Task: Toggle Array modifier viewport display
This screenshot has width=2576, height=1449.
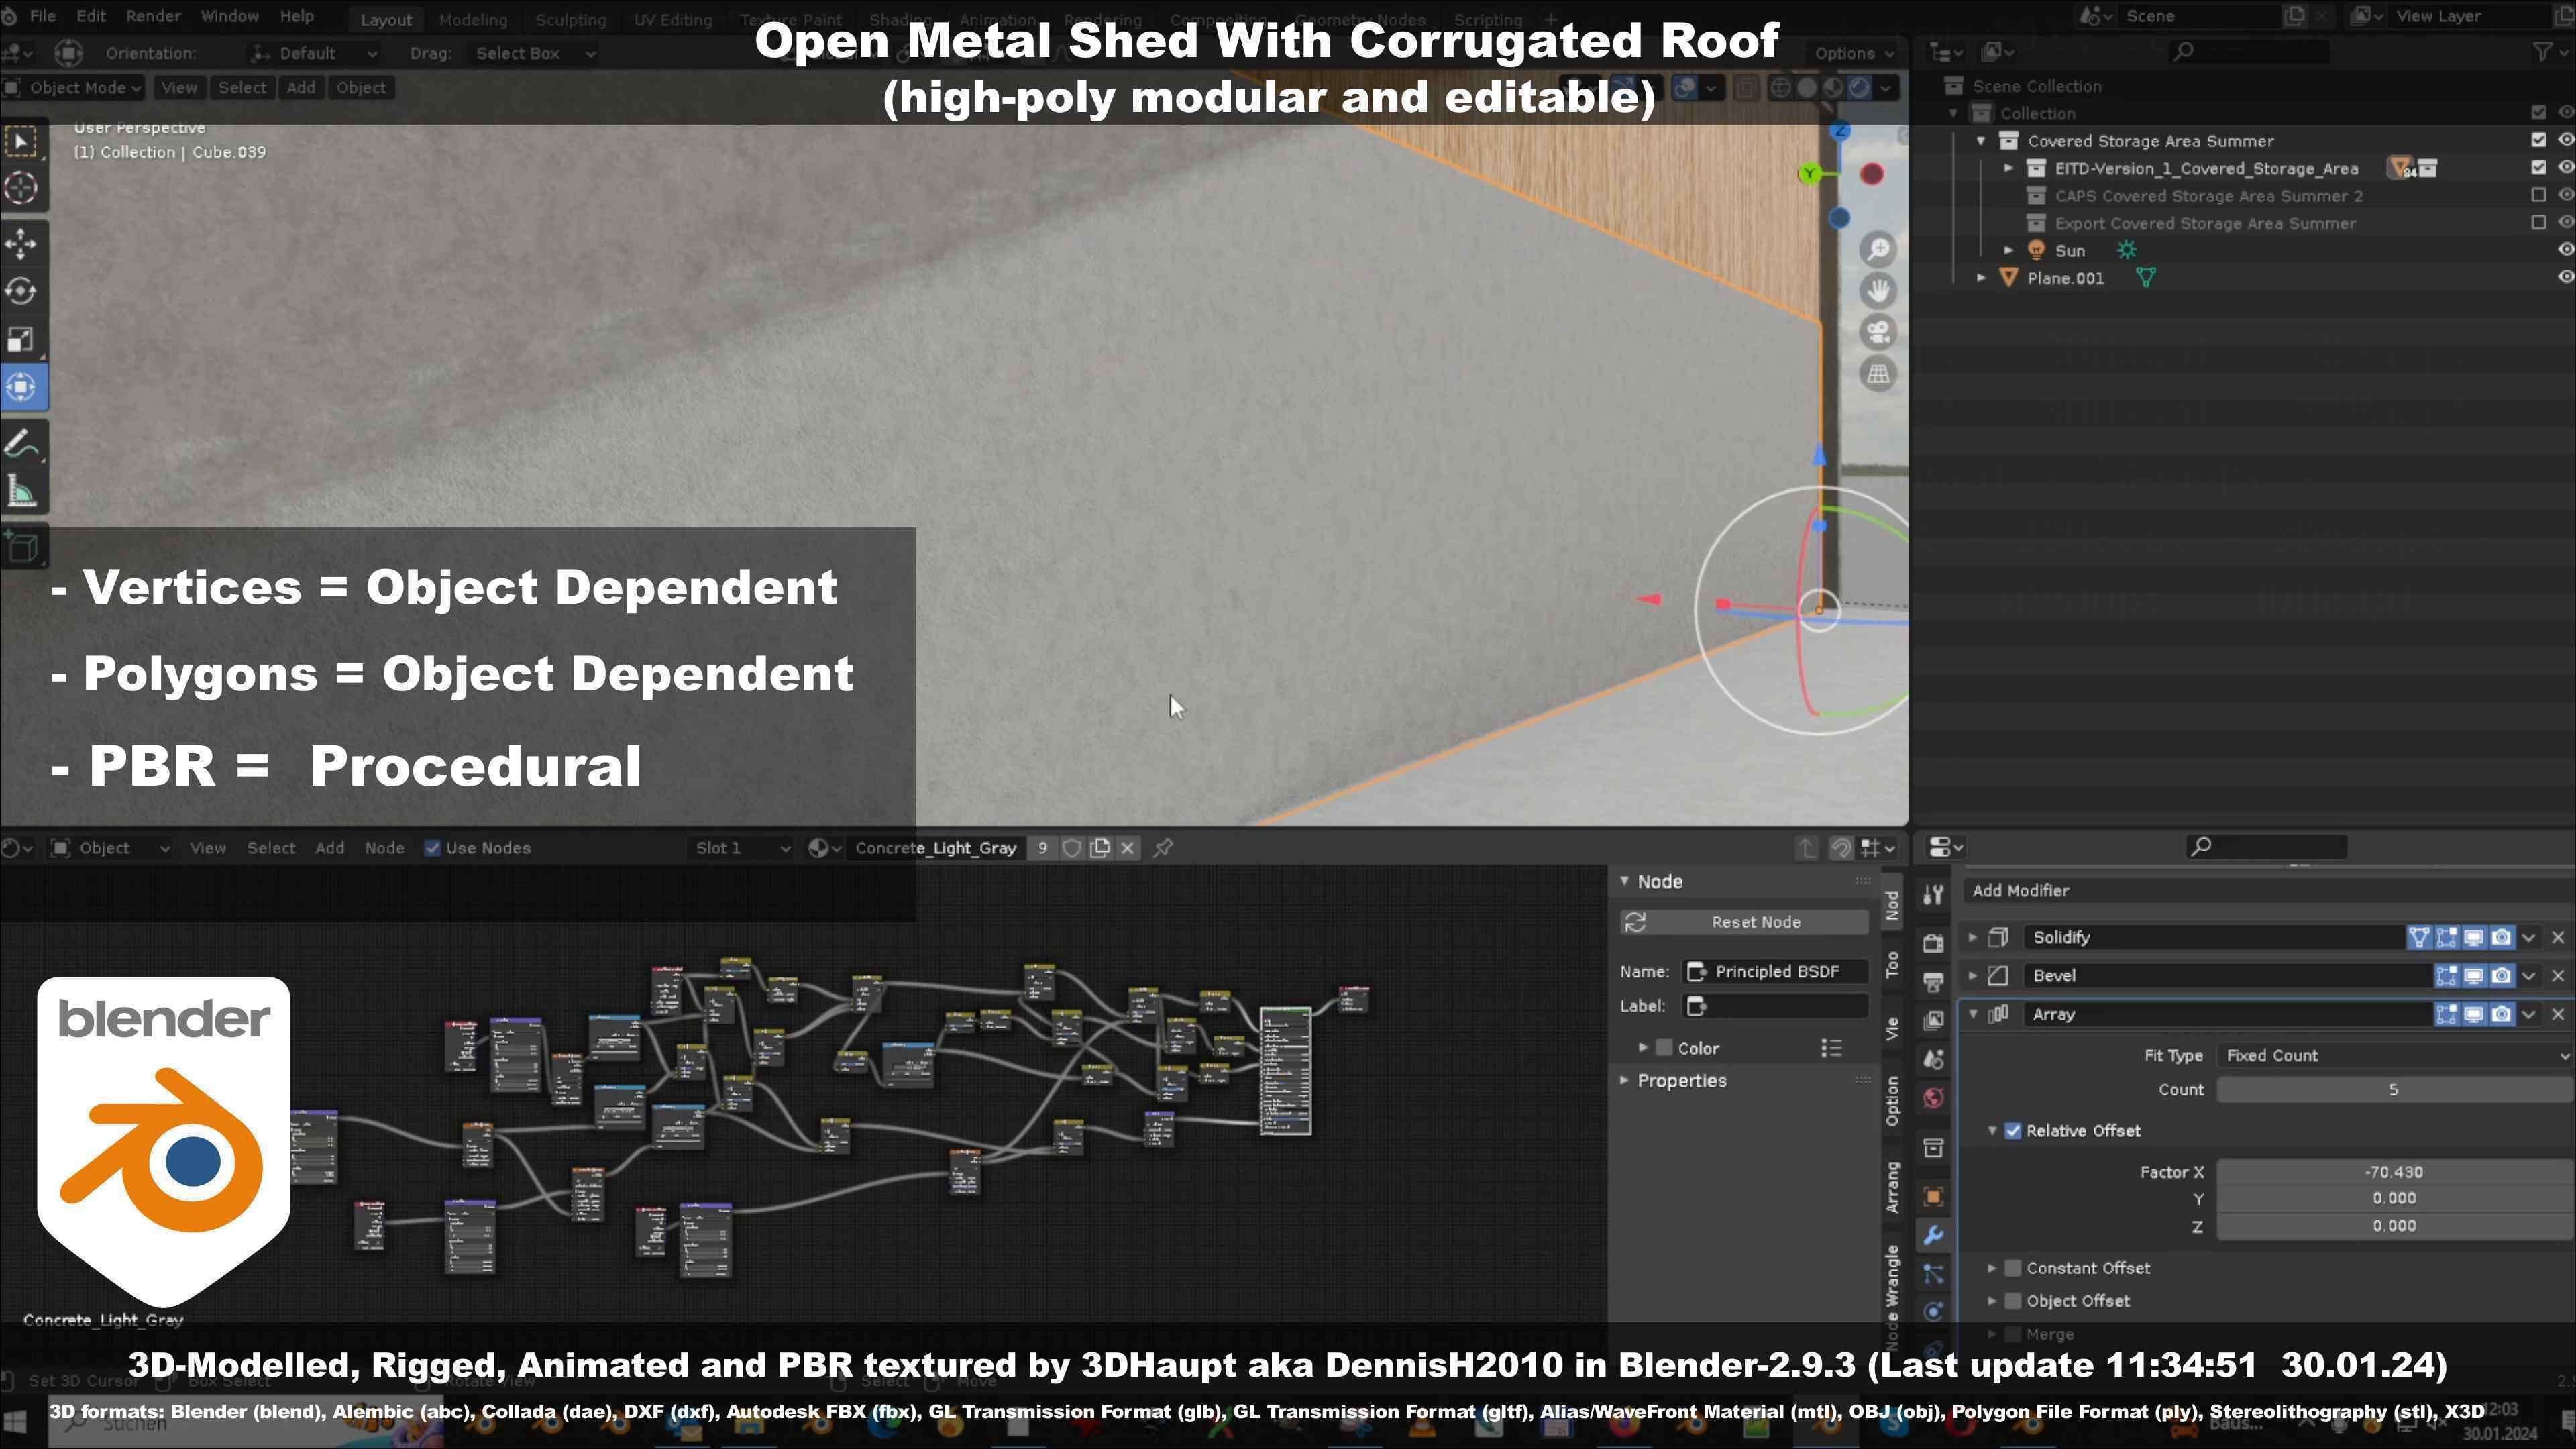Action: pos(2473,1014)
